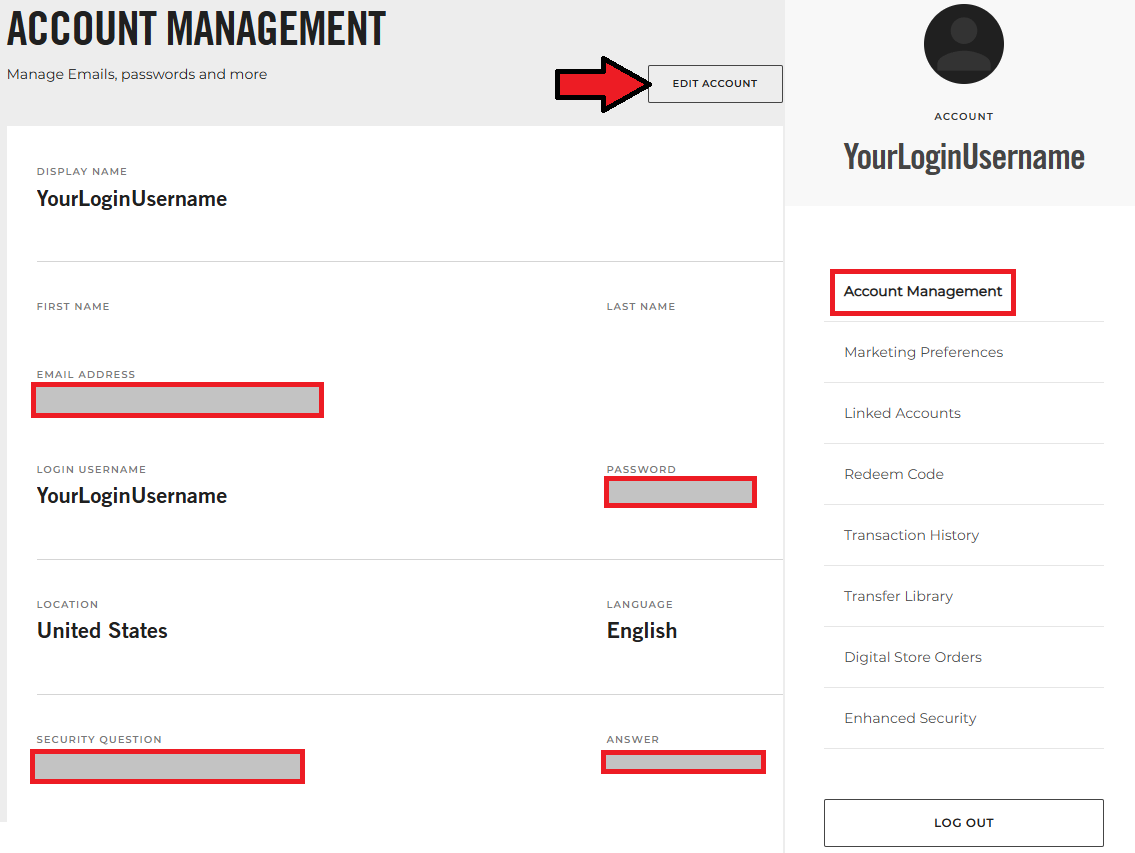1135x853 pixels.
Task: Navigate to Digital Store Orders
Action: point(912,657)
